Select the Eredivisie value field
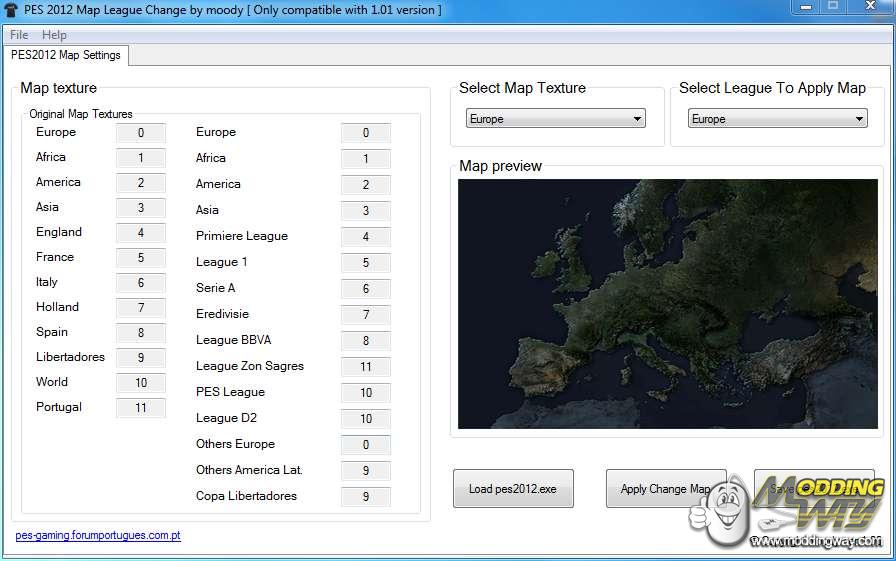896x561 pixels. coord(365,315)
